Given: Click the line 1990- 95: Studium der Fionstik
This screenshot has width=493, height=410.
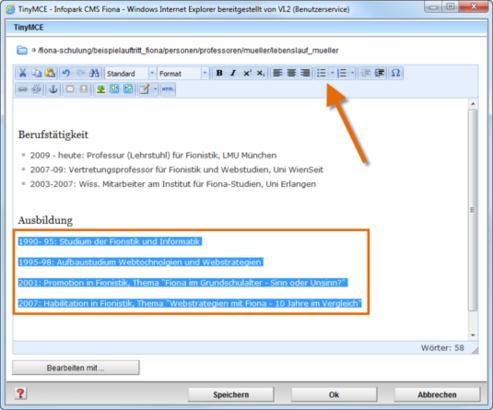Looking at the screenshot, I should (x=110, y=241).
